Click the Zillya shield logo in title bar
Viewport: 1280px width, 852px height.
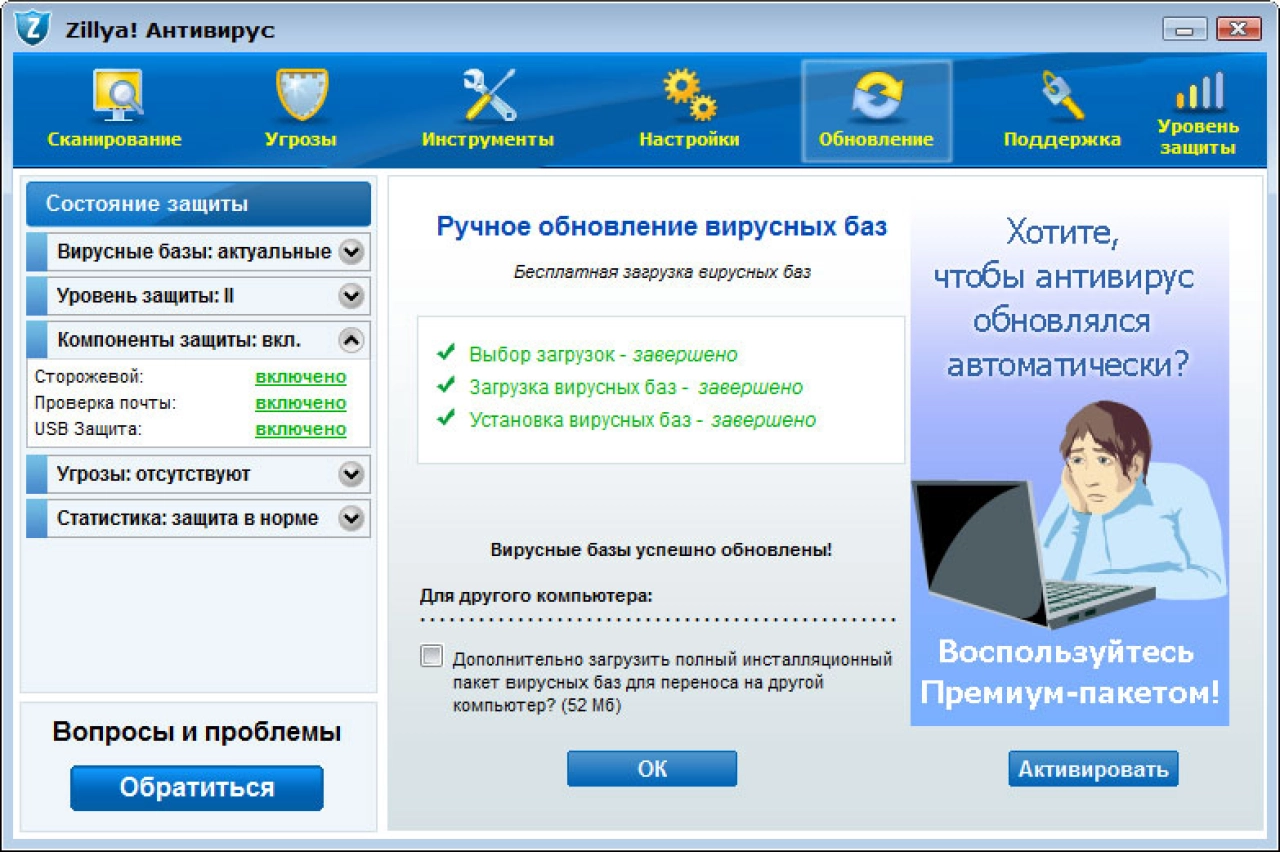(32, 30)
